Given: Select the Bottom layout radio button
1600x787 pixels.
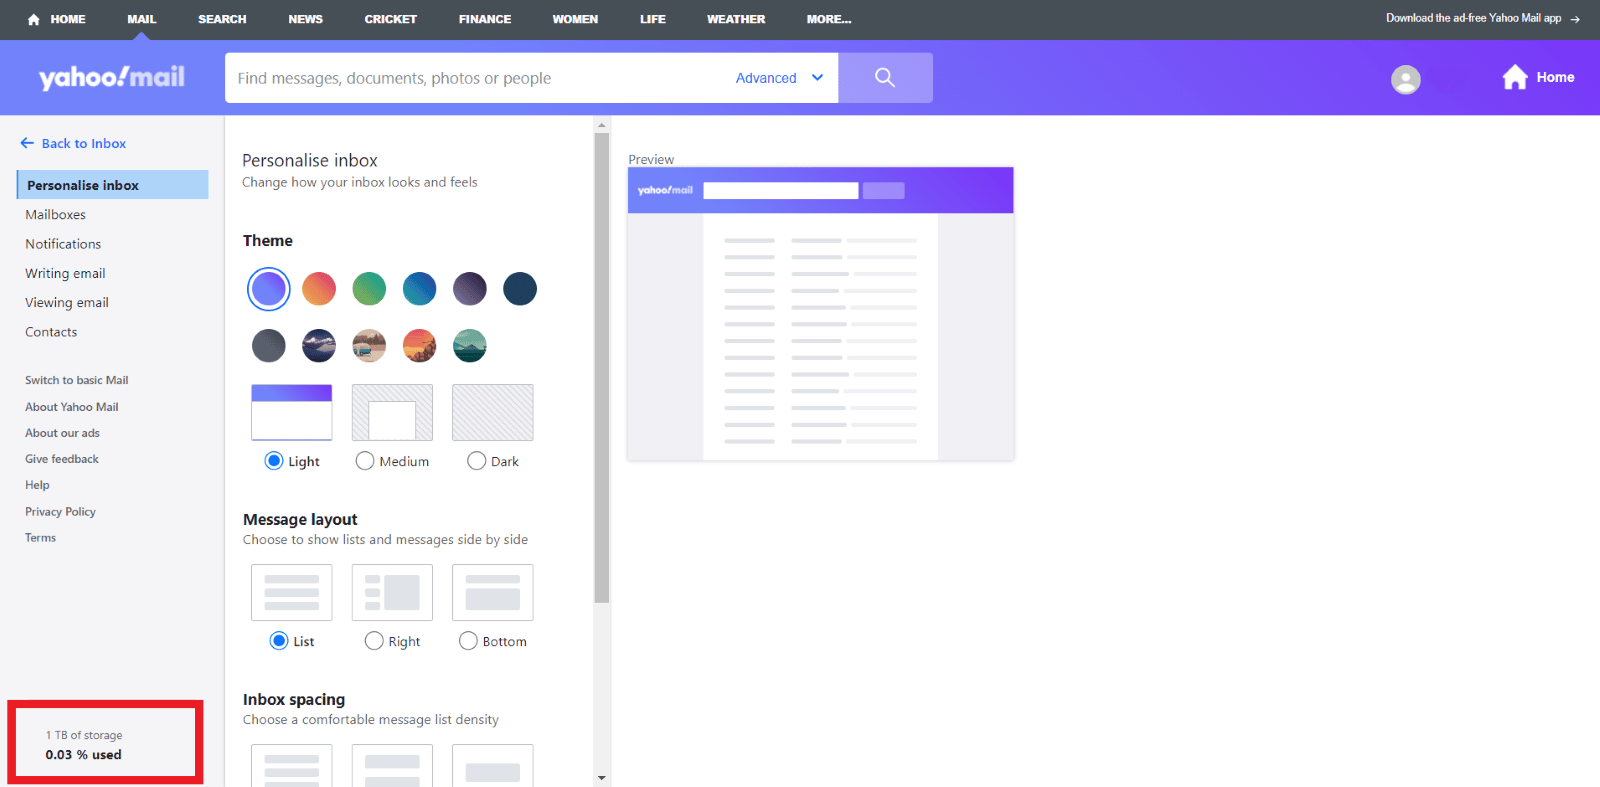Looking at the screenshot, I should 468,641.
